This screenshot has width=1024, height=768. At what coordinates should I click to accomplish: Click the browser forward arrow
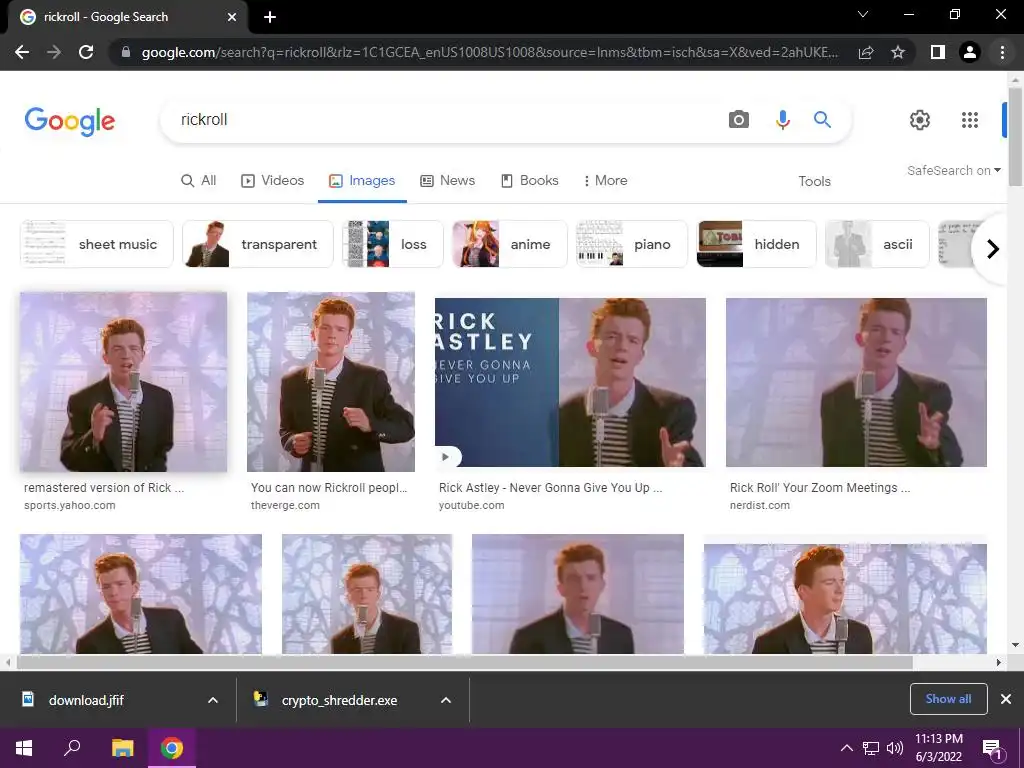pos(54,52)
